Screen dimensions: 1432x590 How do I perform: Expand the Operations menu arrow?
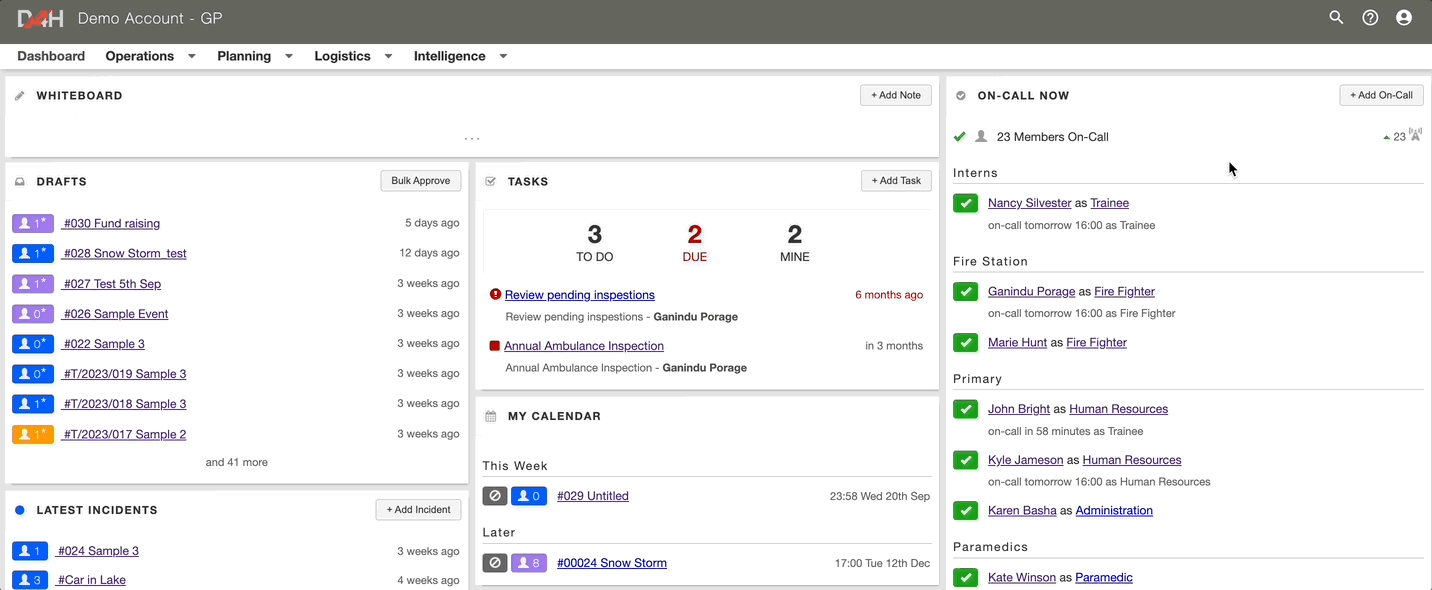point(191,56)
